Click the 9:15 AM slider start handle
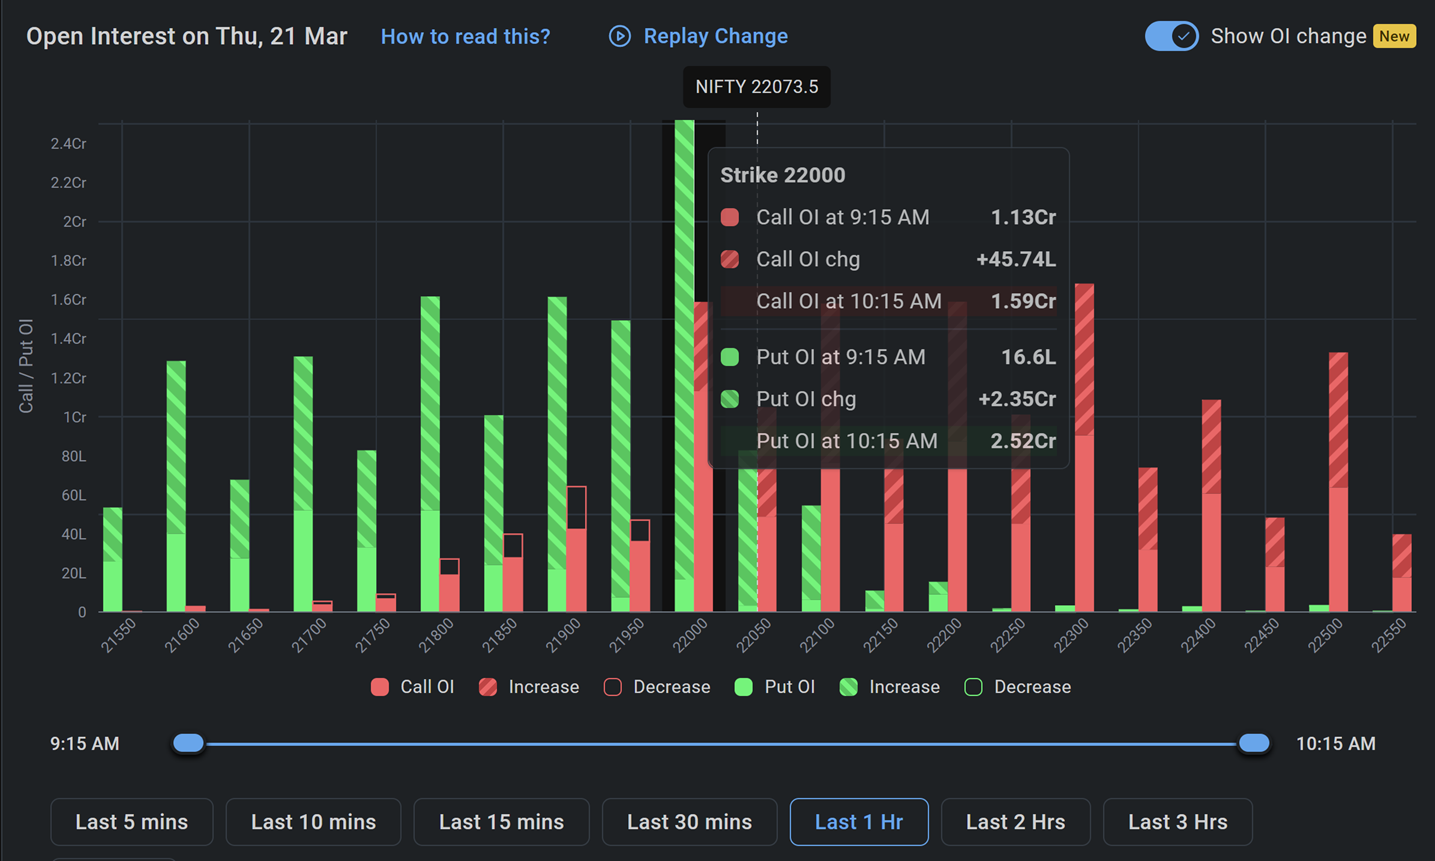The width and height of the screenshot is (1435, 861). click(x=188, y=743)
